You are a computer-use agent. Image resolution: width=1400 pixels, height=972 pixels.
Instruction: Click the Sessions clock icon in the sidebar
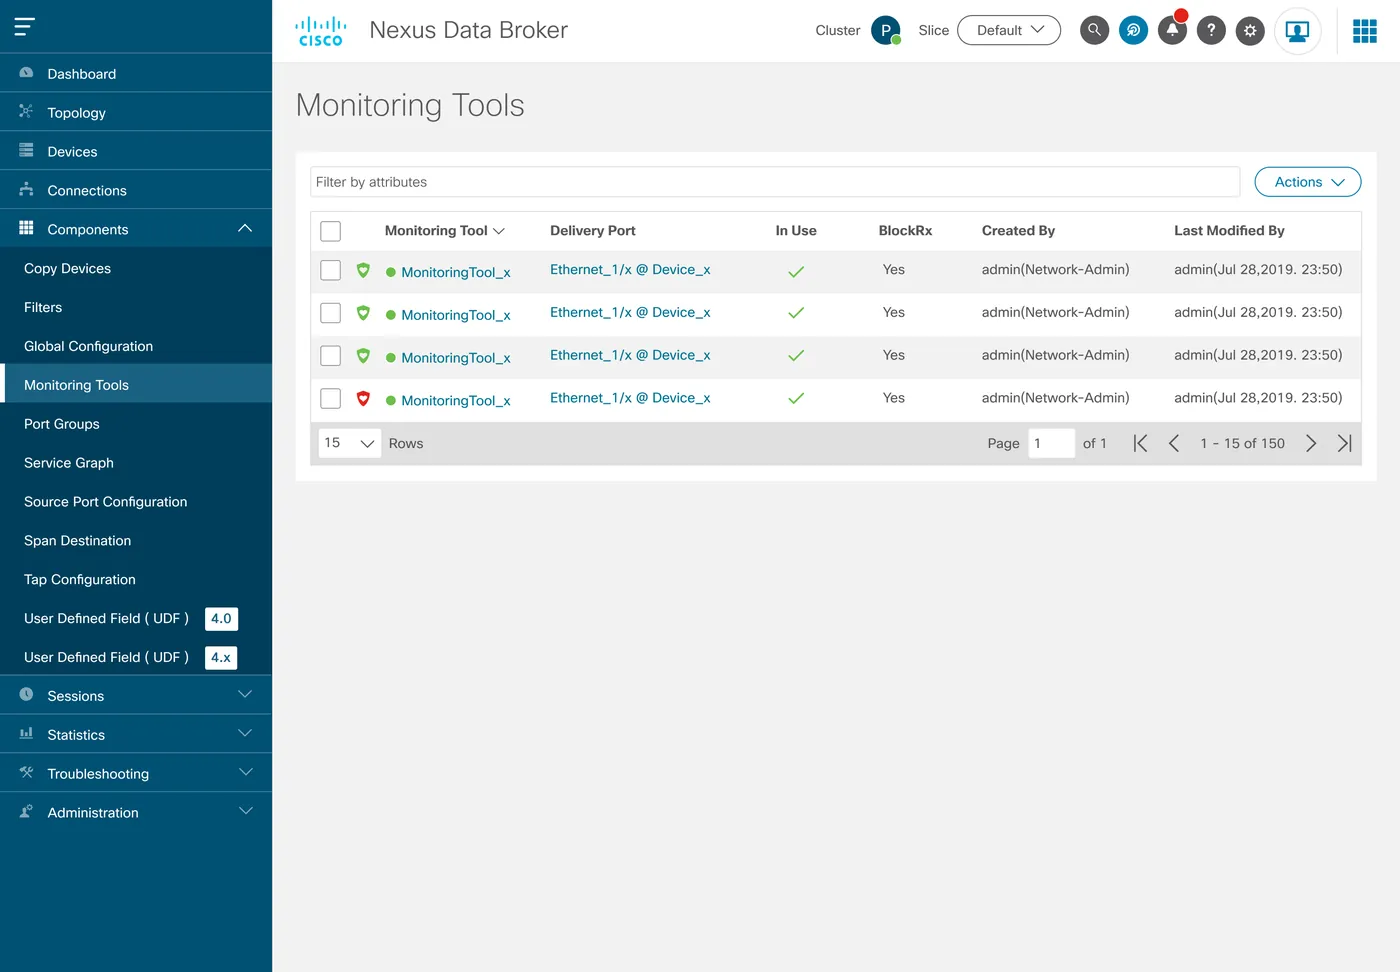pyautogui.click(x=26, y=694)
